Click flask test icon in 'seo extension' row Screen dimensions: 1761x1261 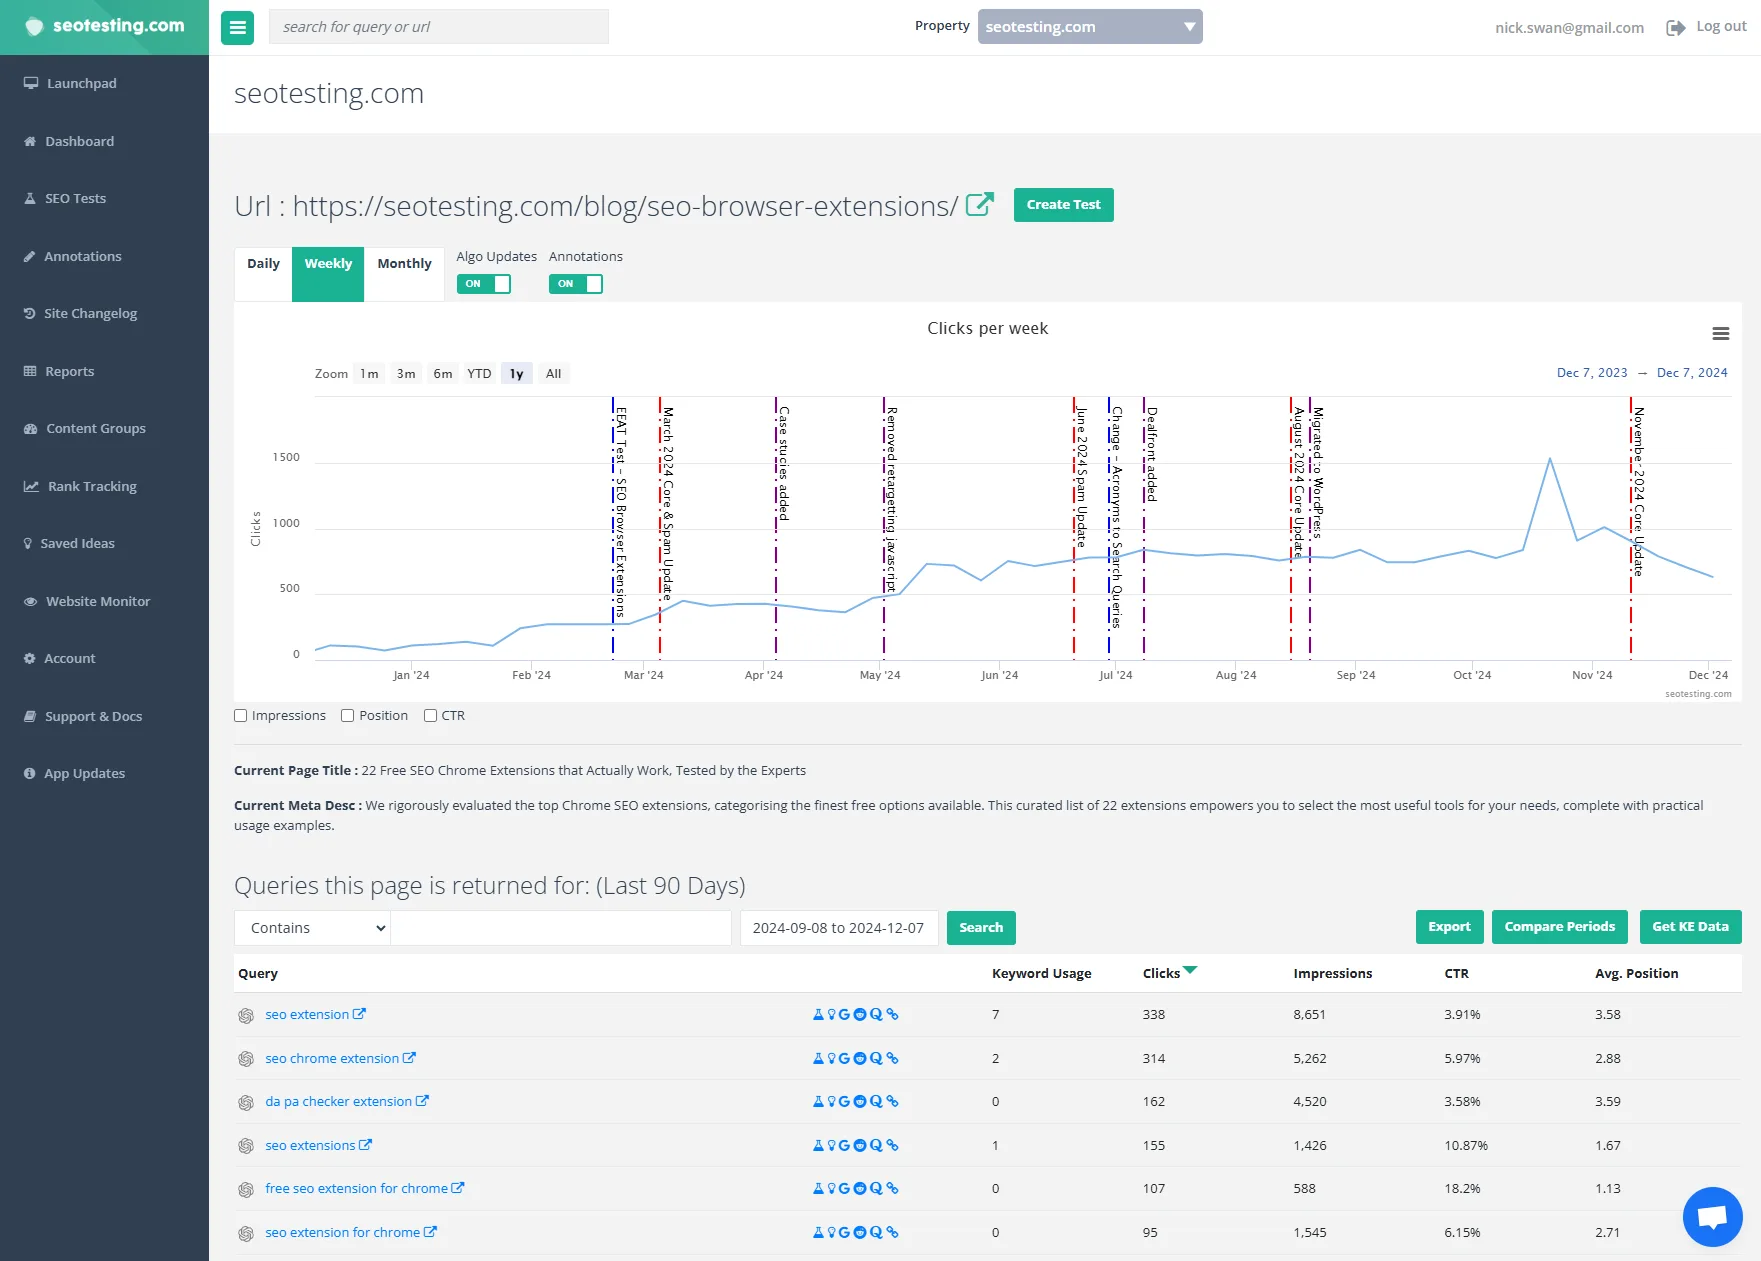818,1015
